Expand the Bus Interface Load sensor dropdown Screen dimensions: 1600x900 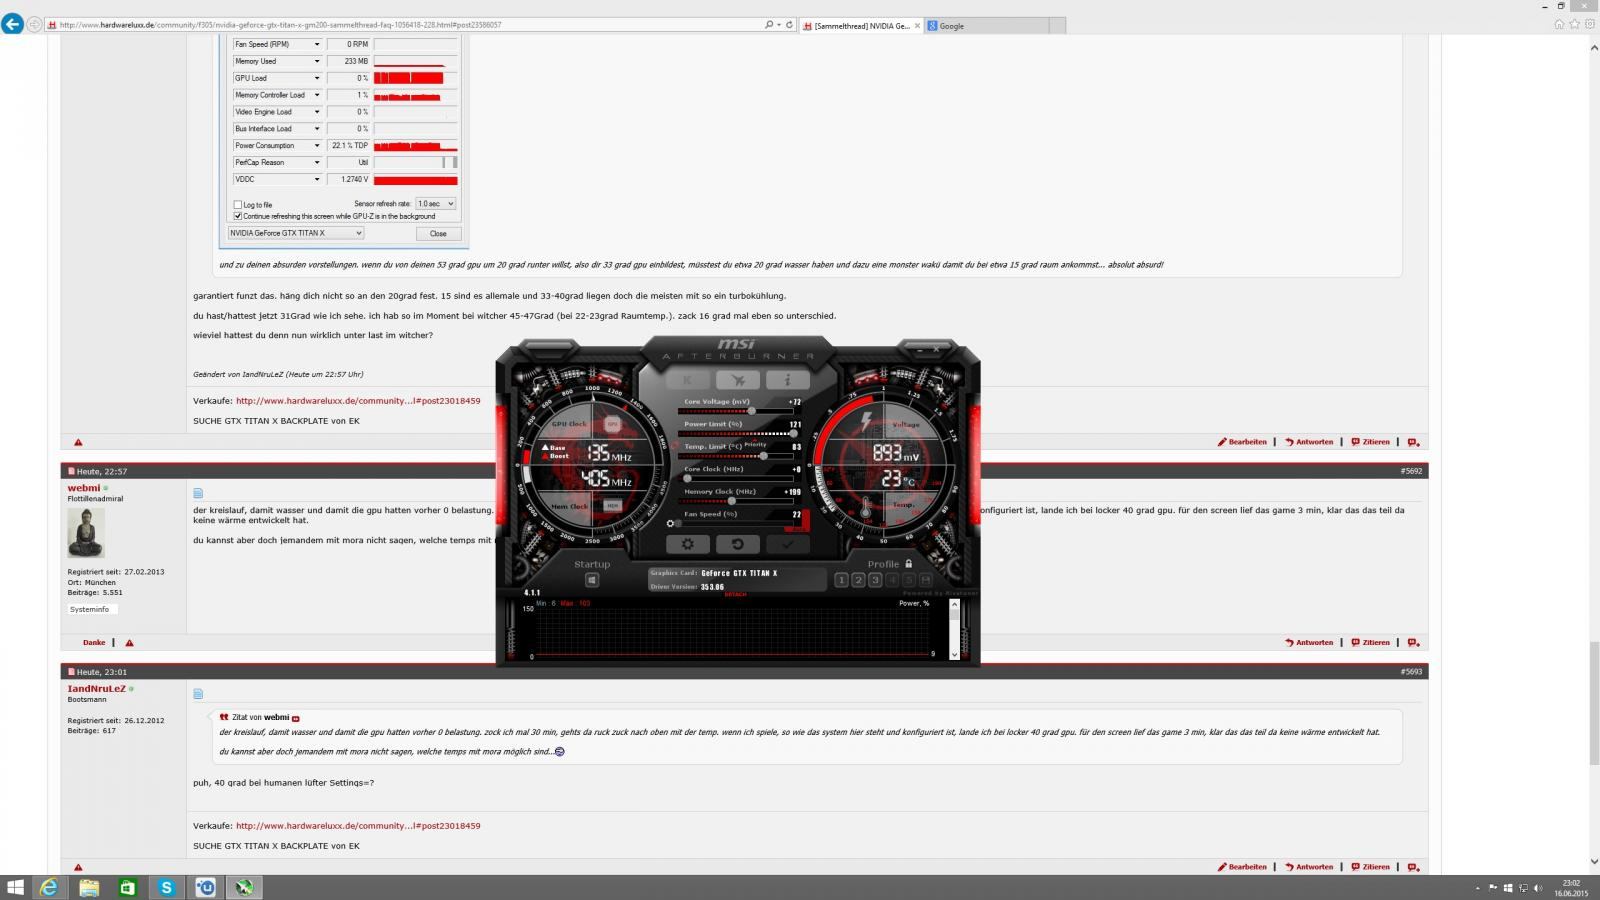coord(317,129)
